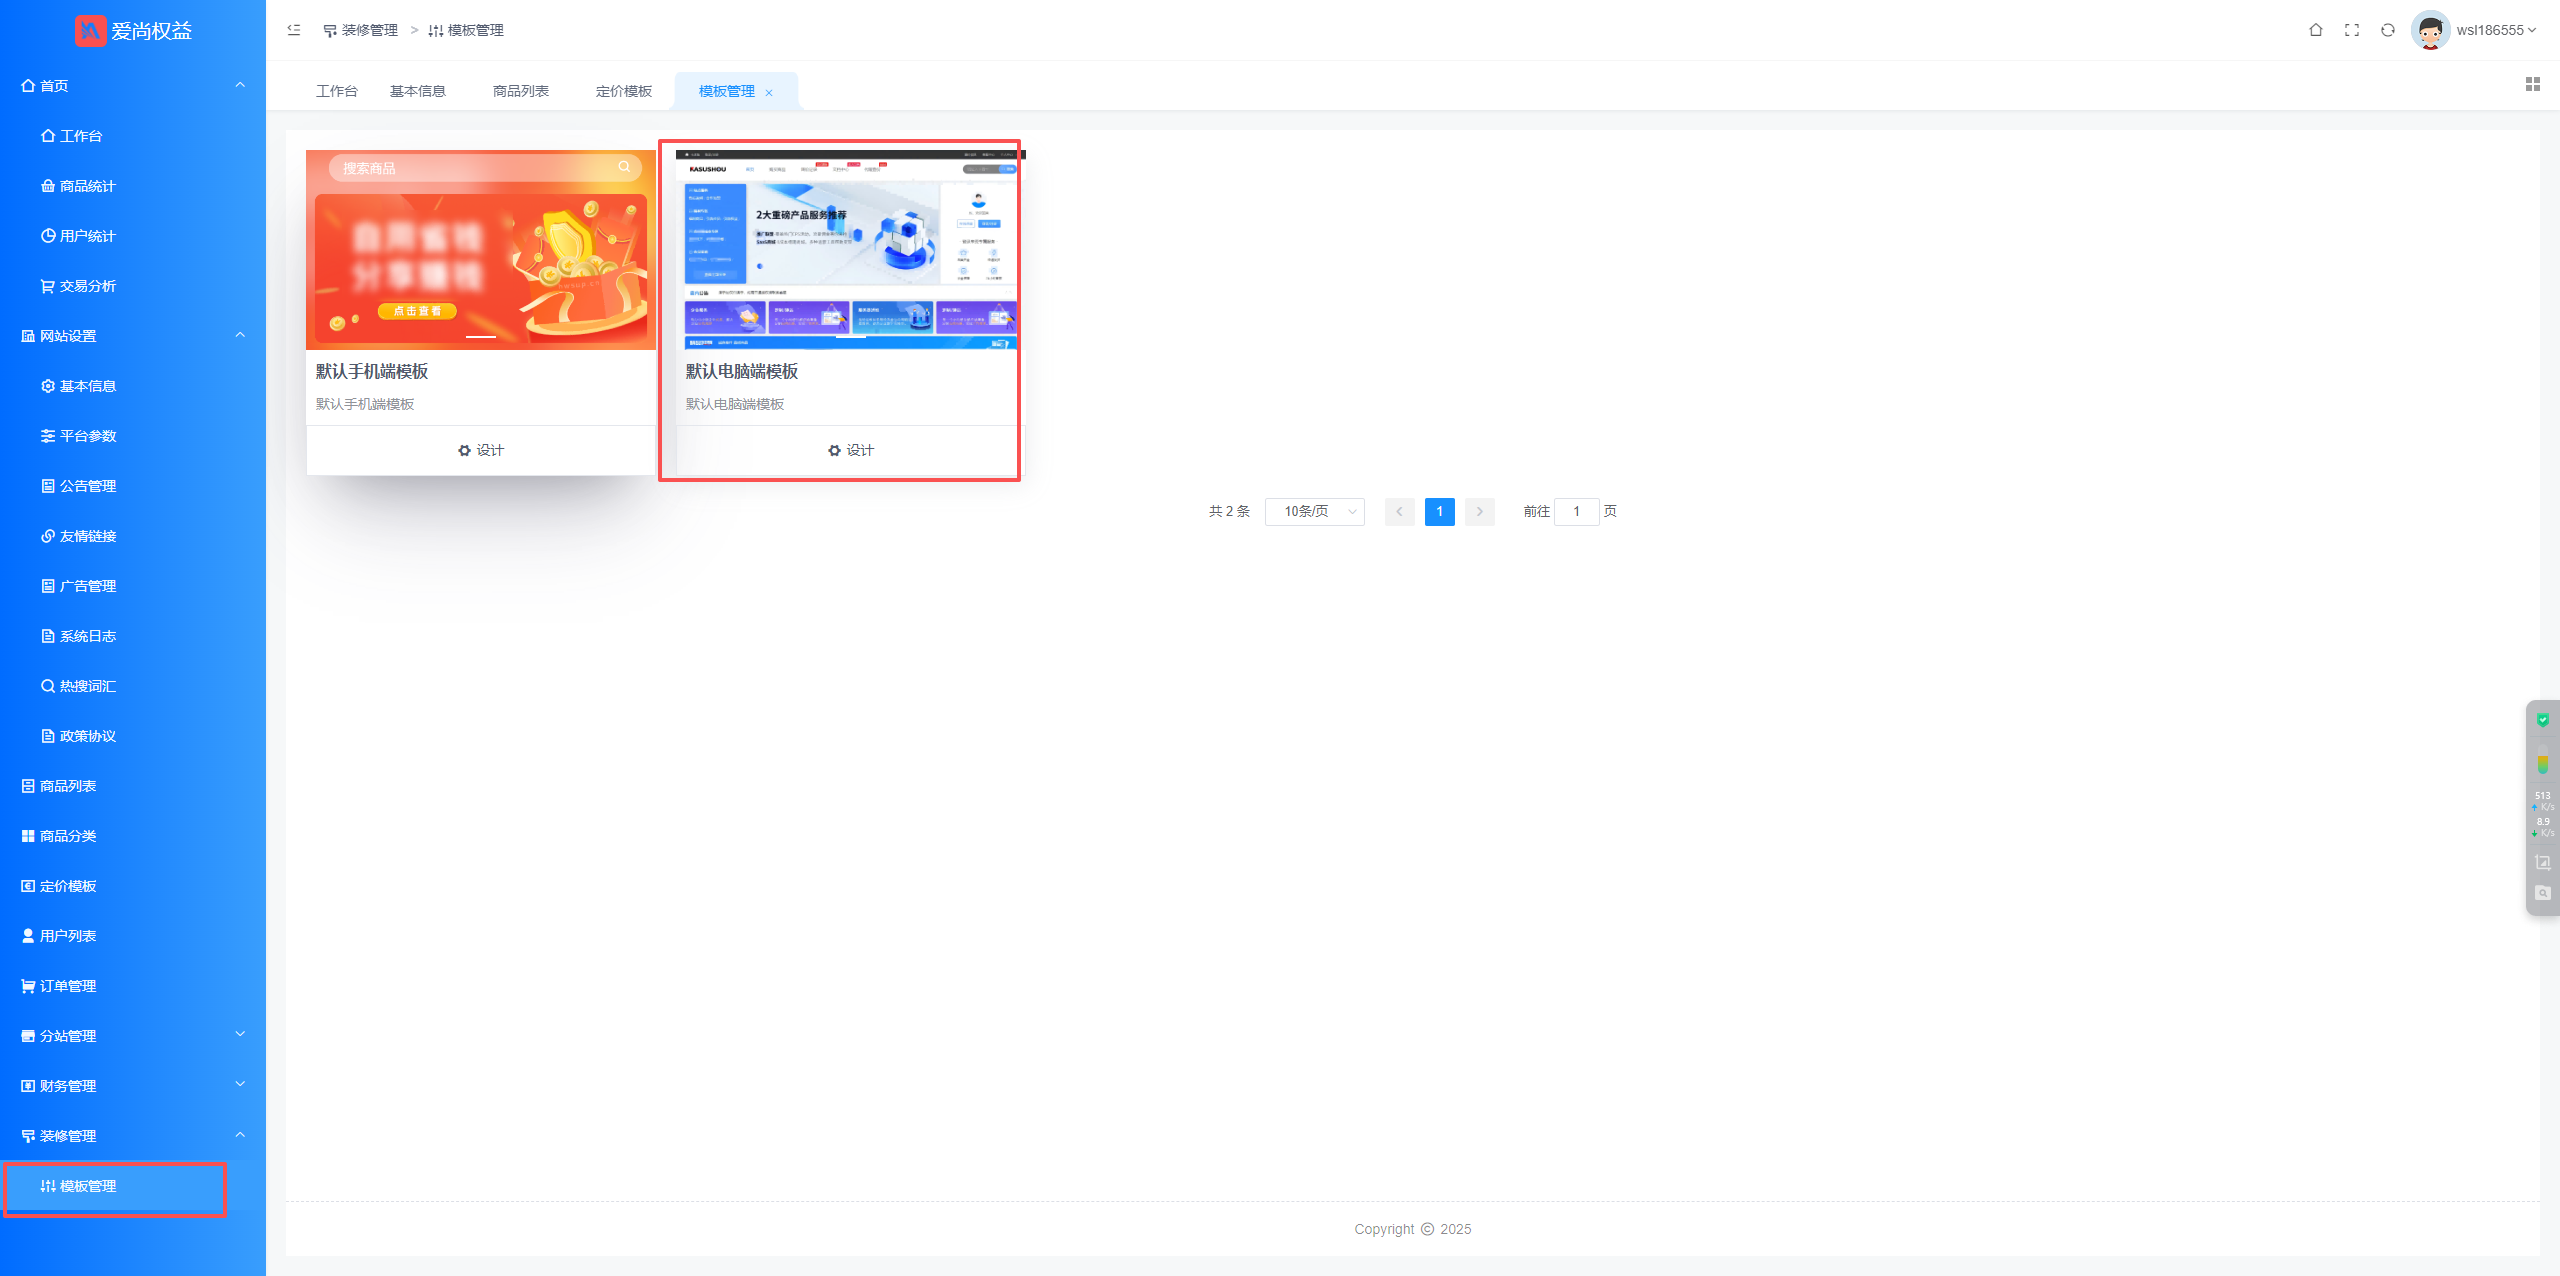This screenshot has height=1276, width=2560.
Task: Click the 前往 page number input field
Action: click(x=1576, y=512)
